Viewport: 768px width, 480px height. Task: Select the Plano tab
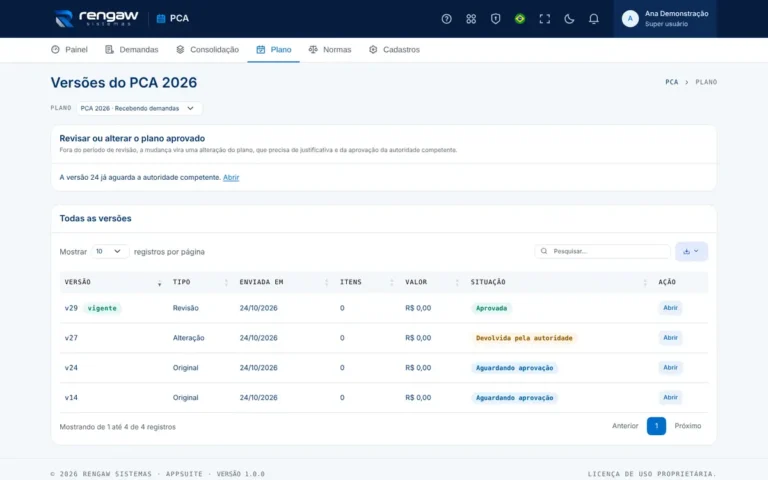click(x=273, y=49)
